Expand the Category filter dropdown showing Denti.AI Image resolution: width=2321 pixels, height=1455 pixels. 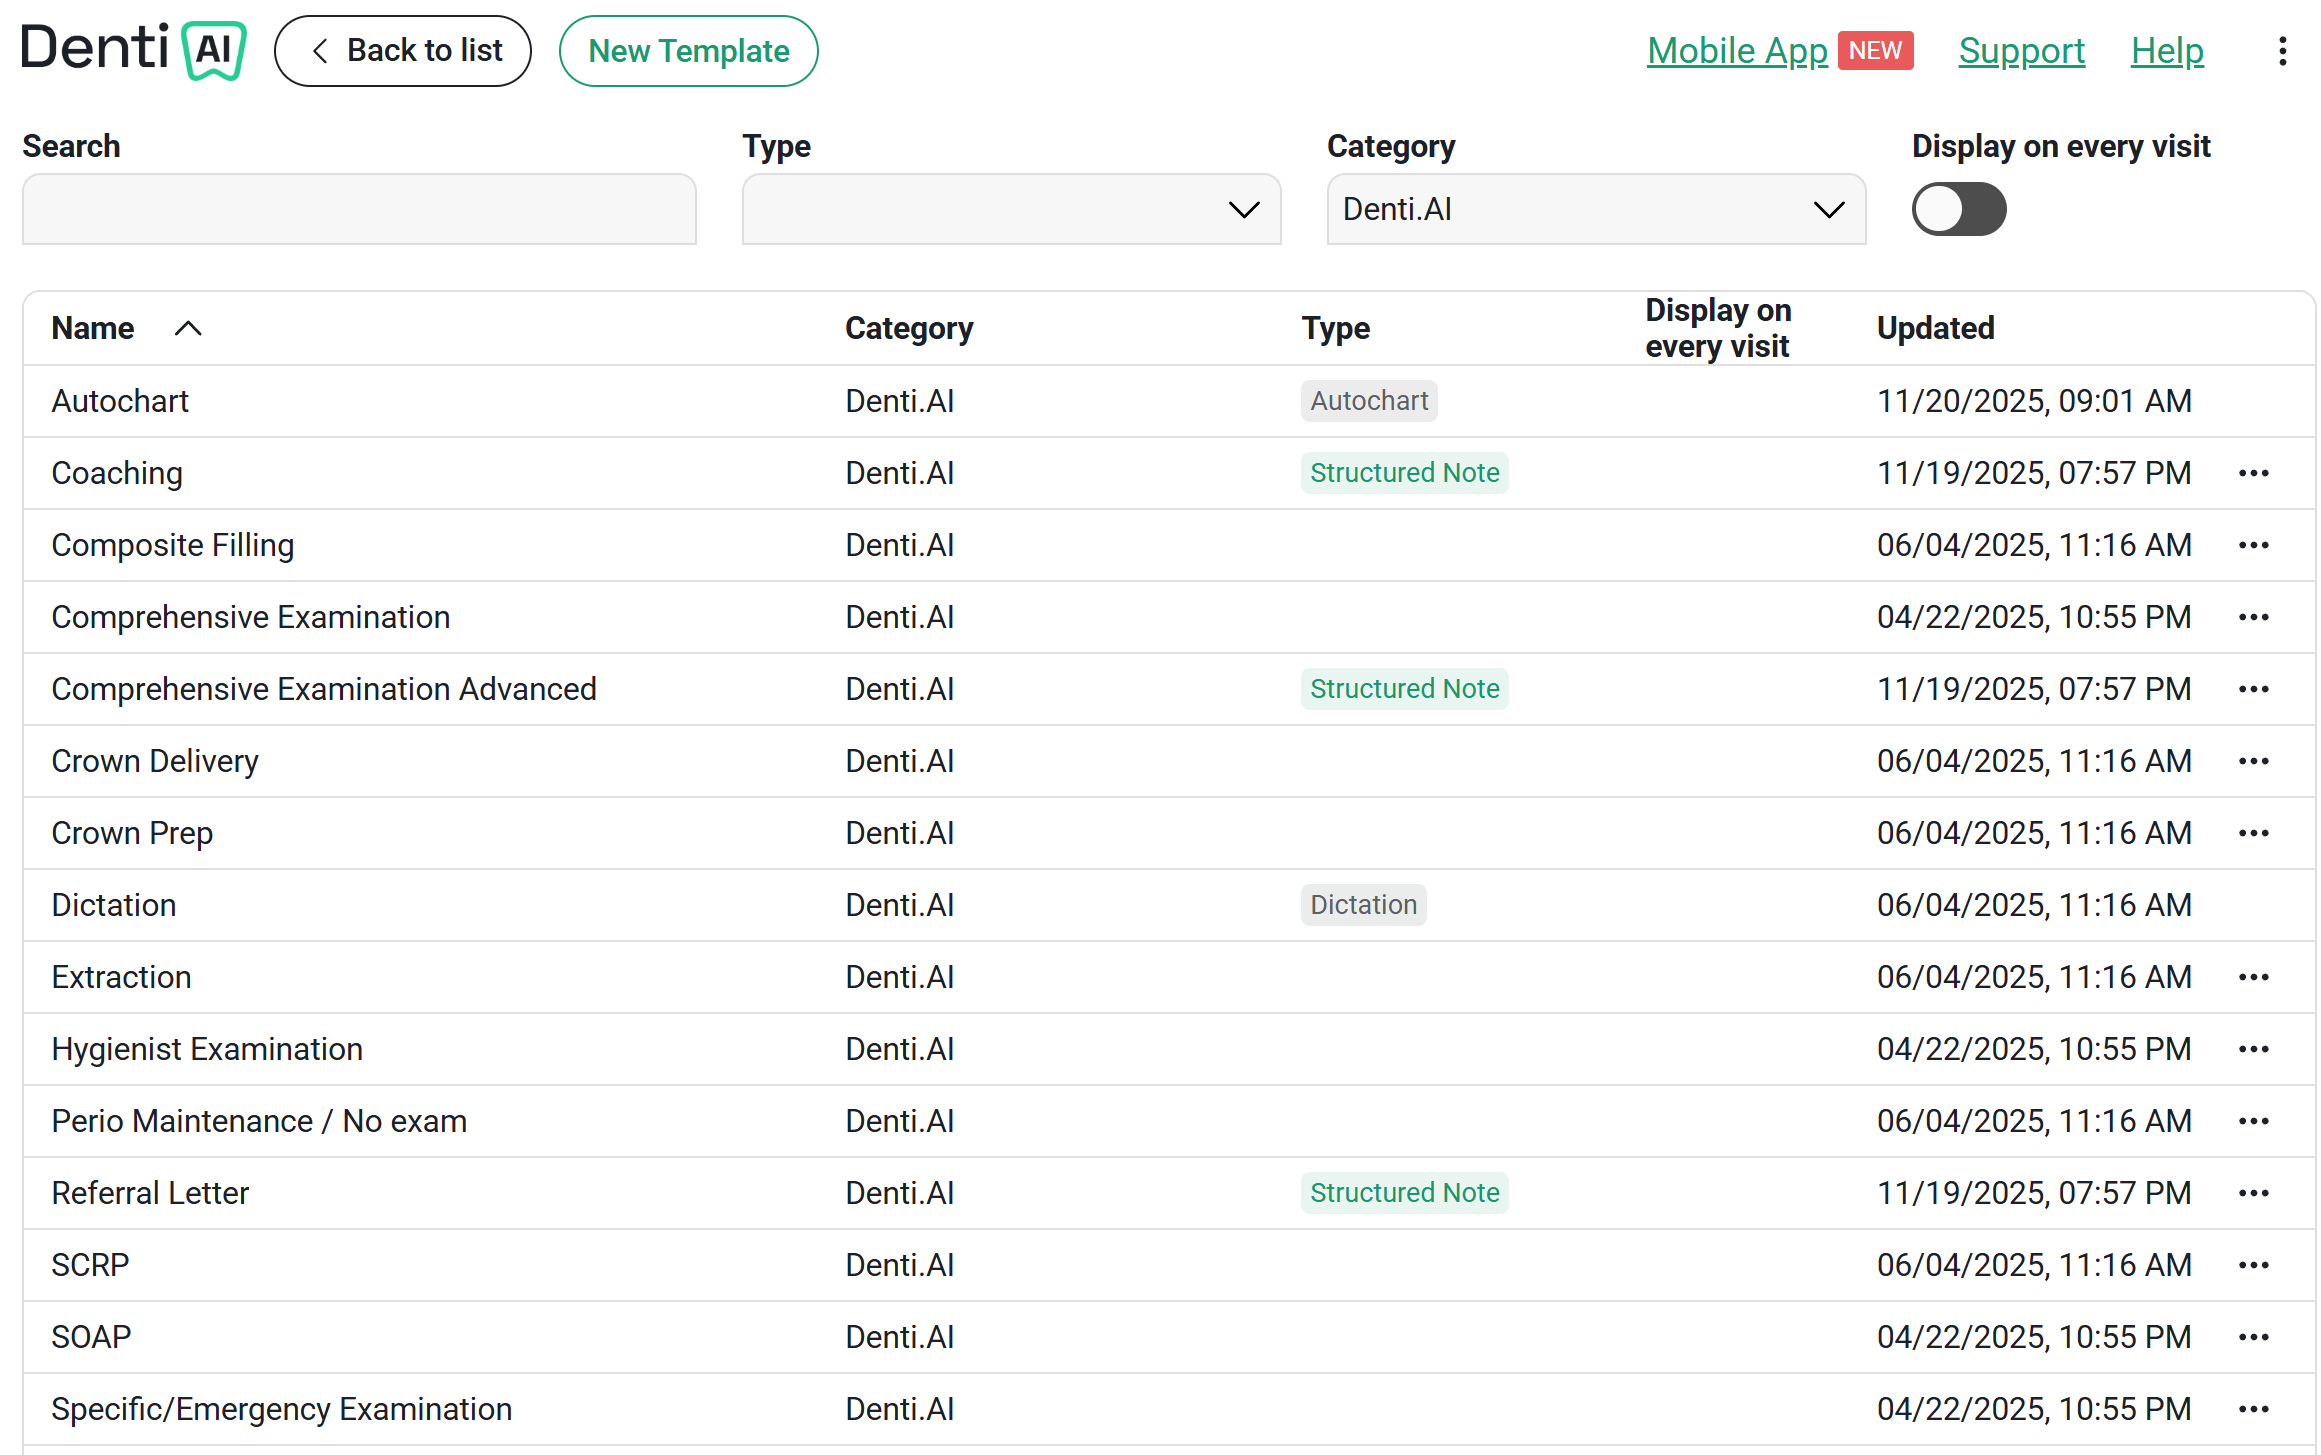(x=1596, y=209)
